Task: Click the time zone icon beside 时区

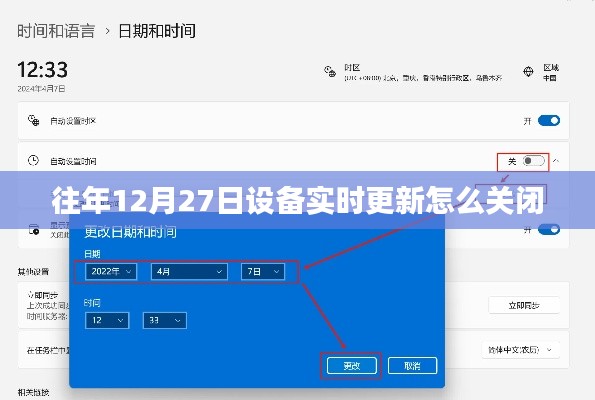Action: (330, 71)
